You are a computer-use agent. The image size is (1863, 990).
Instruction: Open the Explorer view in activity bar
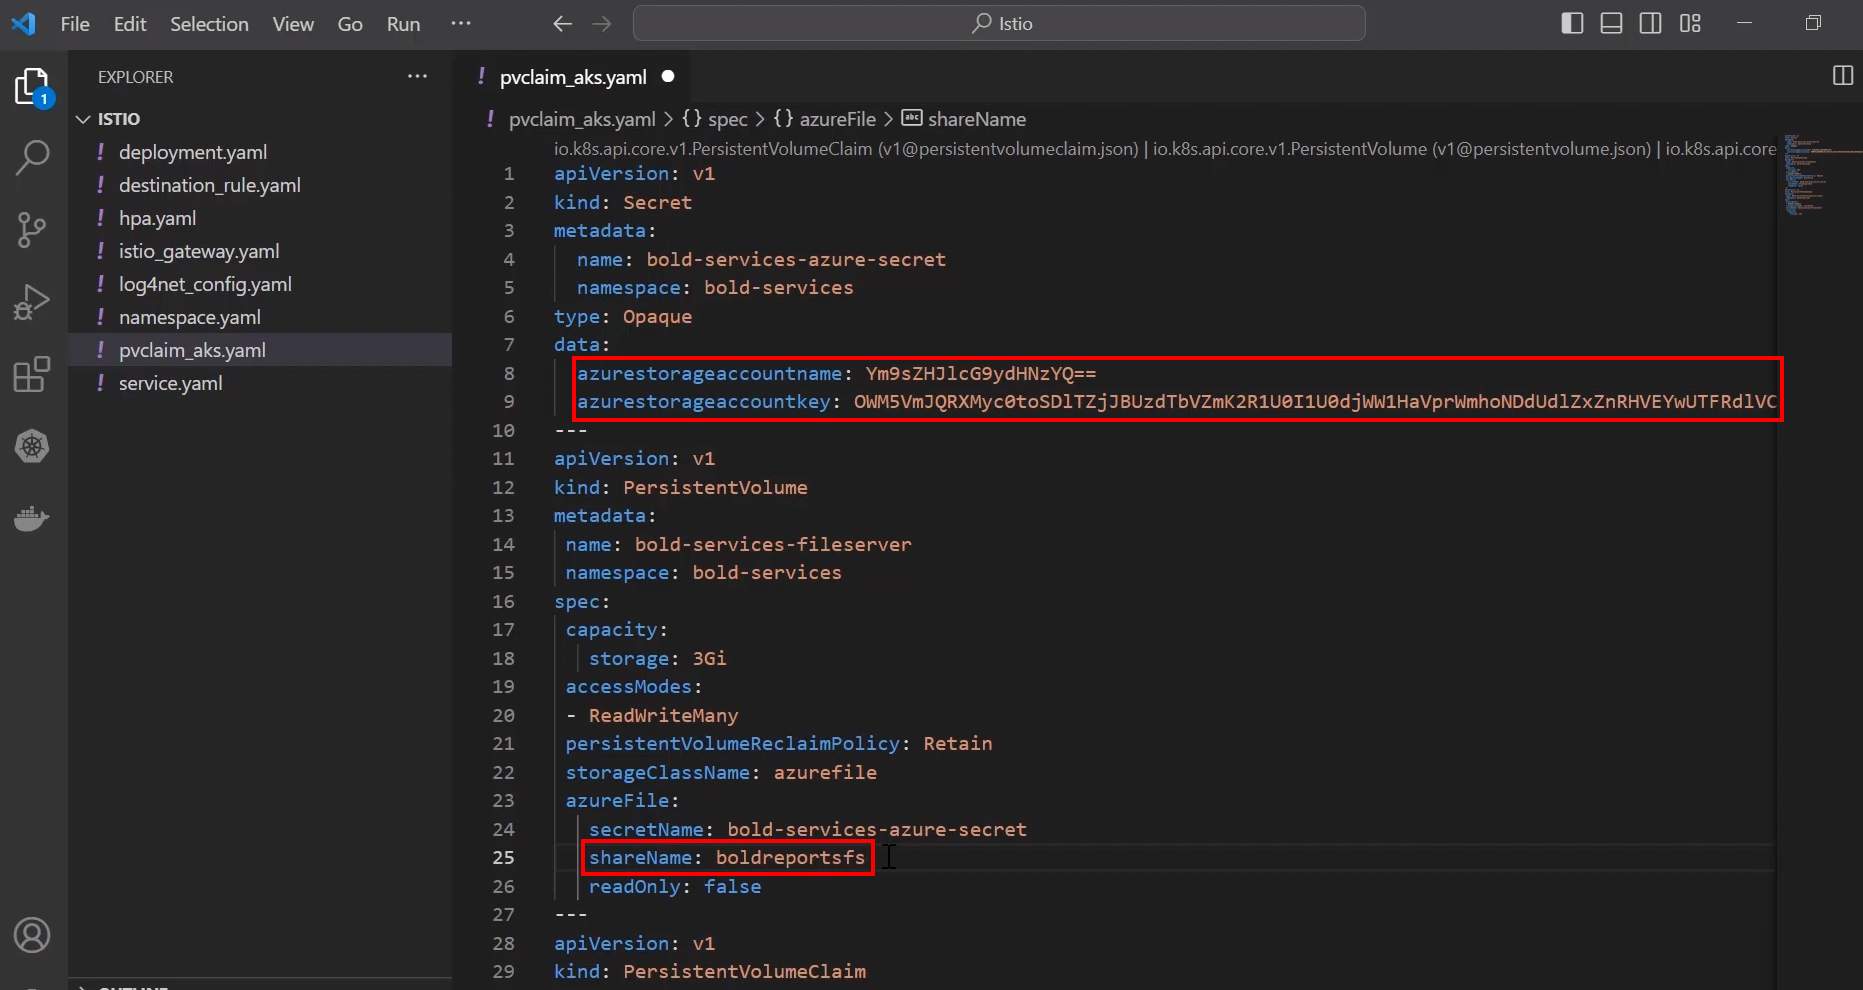click(32, 87)
